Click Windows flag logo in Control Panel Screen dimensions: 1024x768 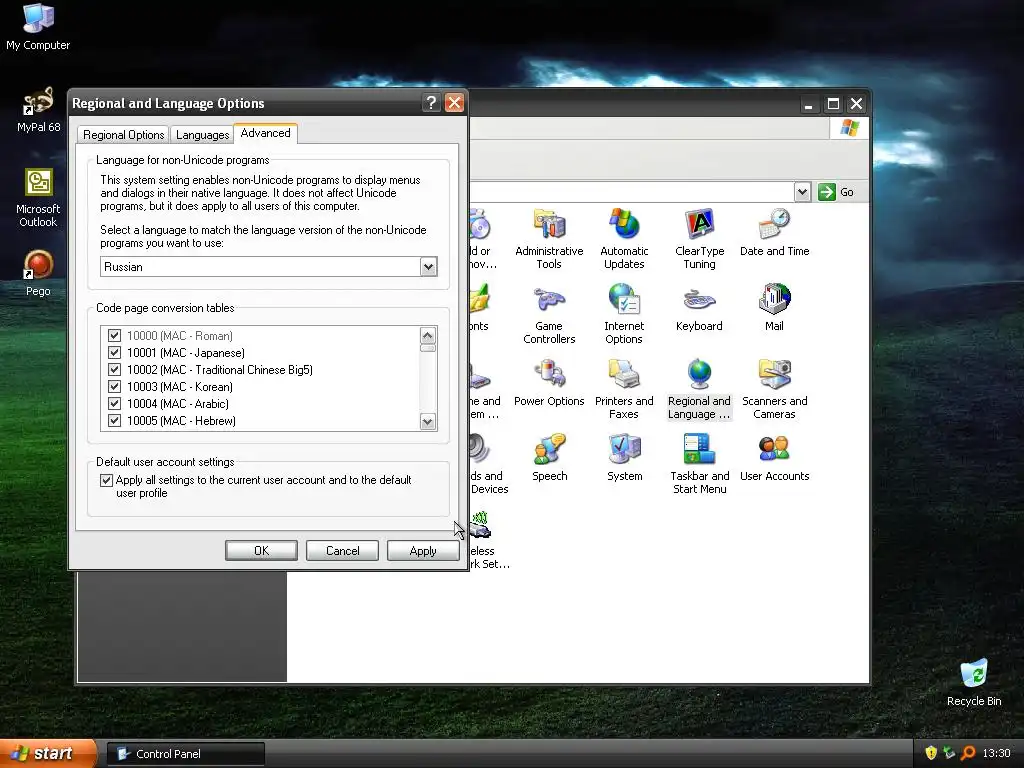pyautogui.click(x=849, y=128)
